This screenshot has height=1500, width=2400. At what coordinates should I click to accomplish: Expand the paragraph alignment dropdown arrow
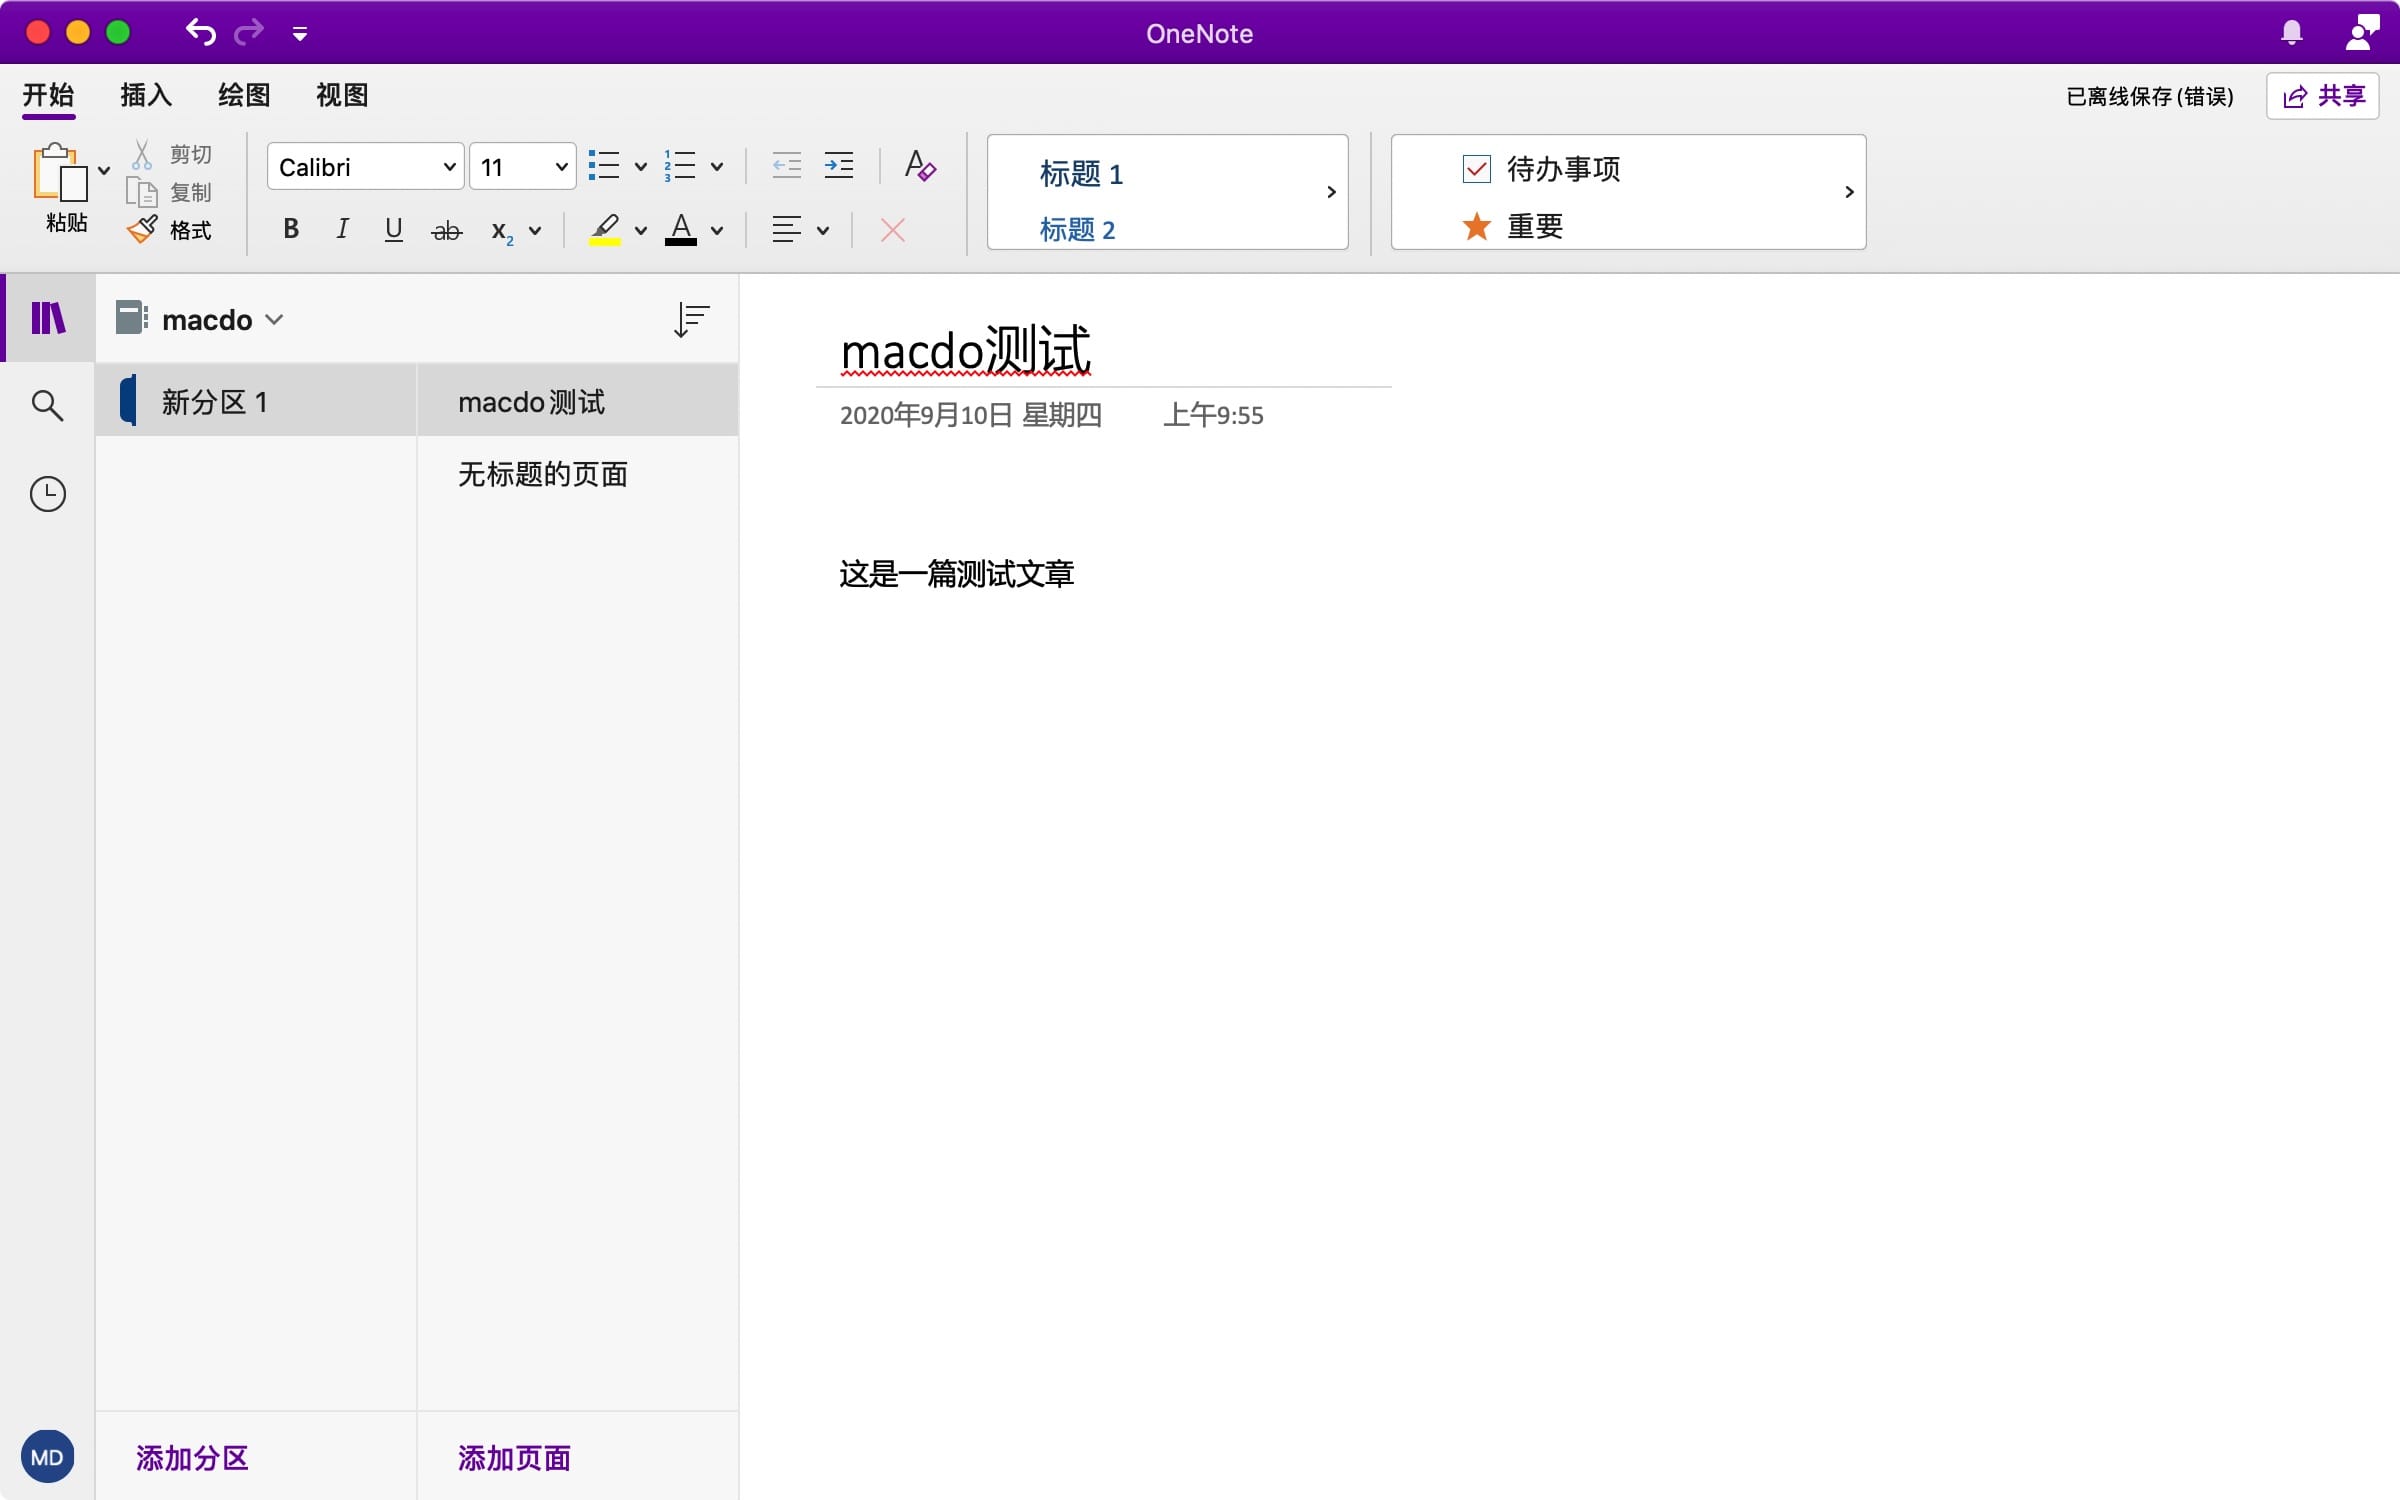823,231
